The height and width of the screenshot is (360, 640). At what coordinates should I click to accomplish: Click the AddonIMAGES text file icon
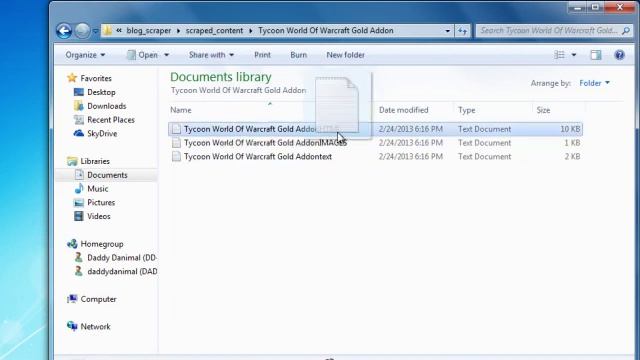(x=176, y=143)
